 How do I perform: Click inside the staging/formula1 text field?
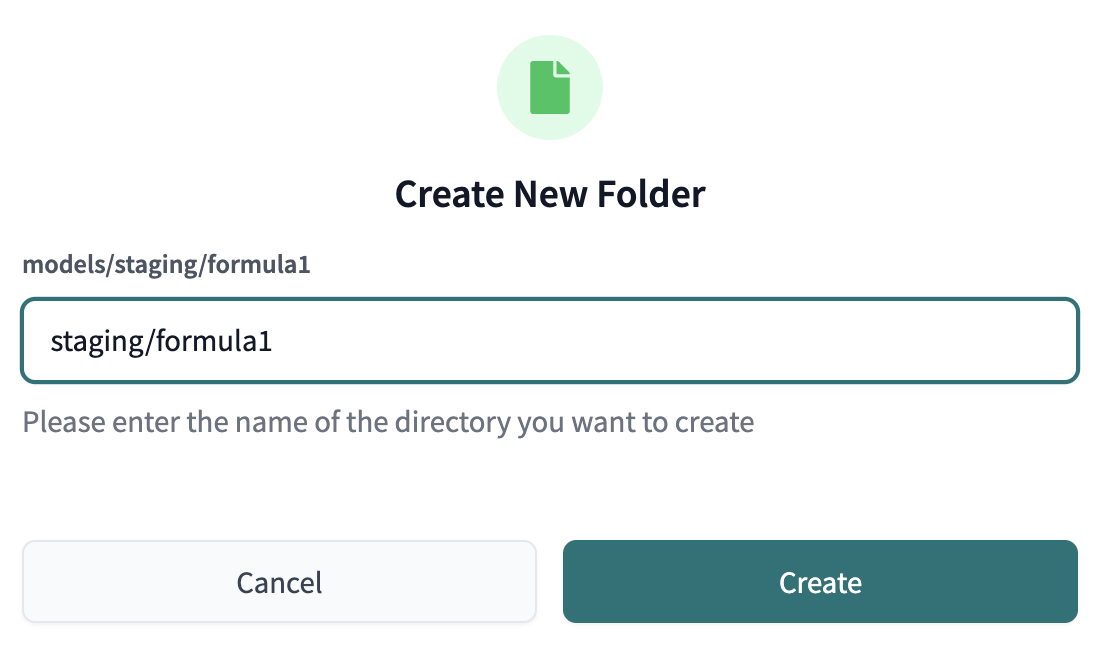550,340
